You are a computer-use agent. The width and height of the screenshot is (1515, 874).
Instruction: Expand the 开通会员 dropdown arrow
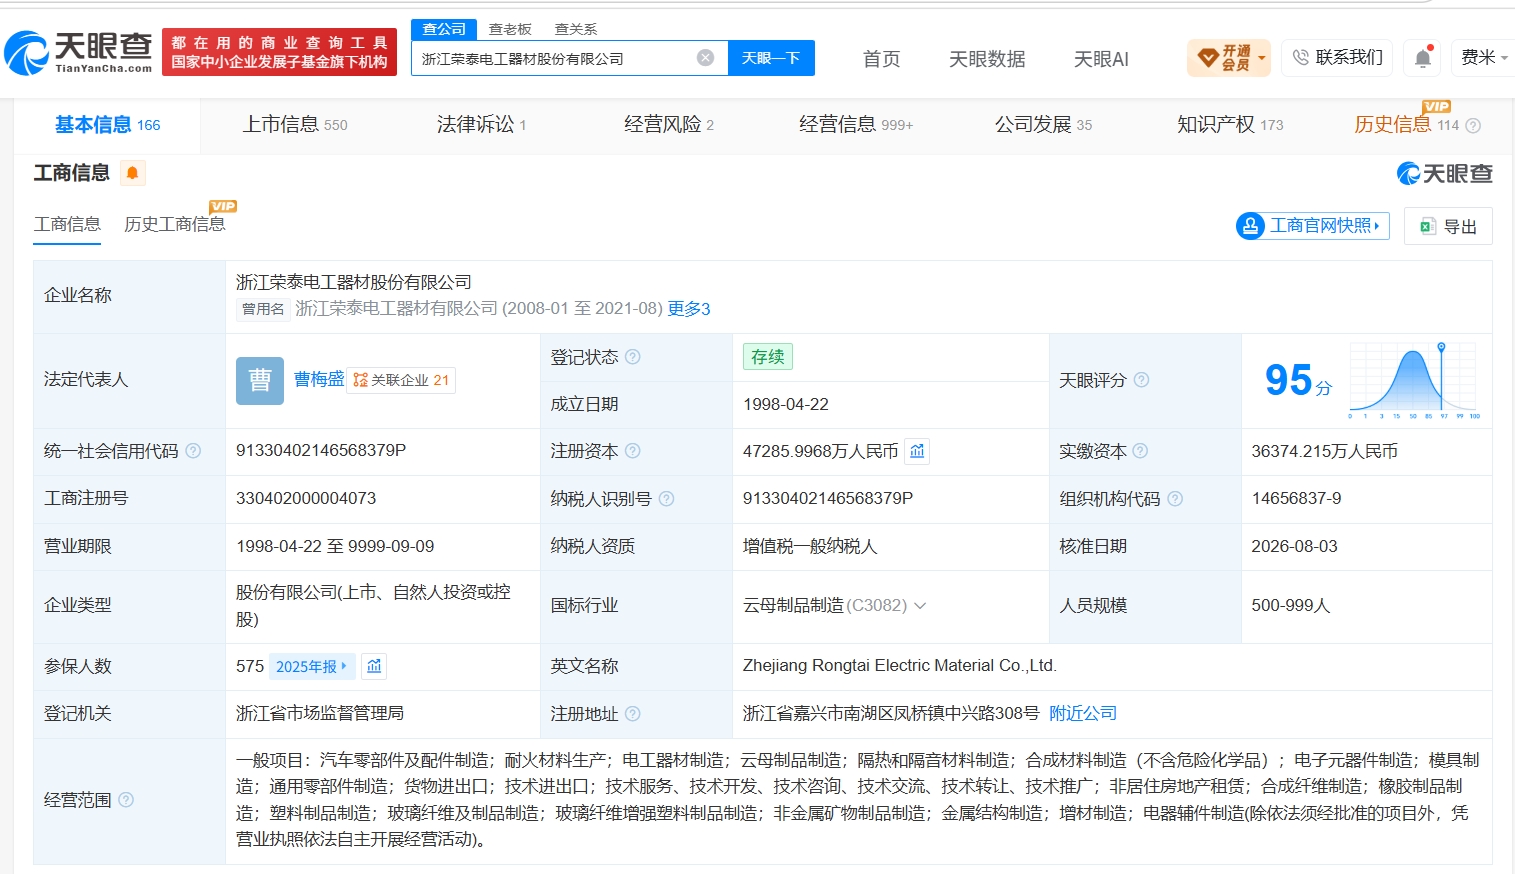coord(1261,58)
